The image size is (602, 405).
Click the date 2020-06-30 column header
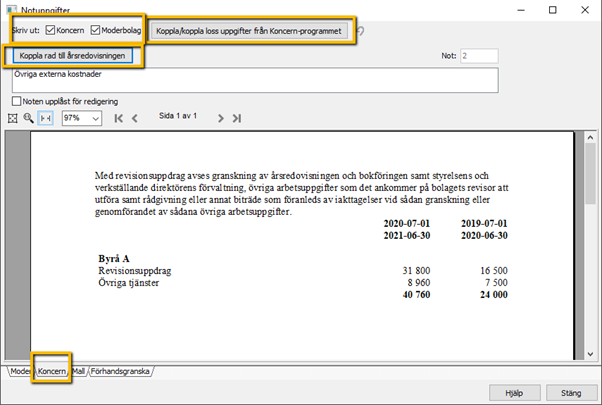click(485, 236)
